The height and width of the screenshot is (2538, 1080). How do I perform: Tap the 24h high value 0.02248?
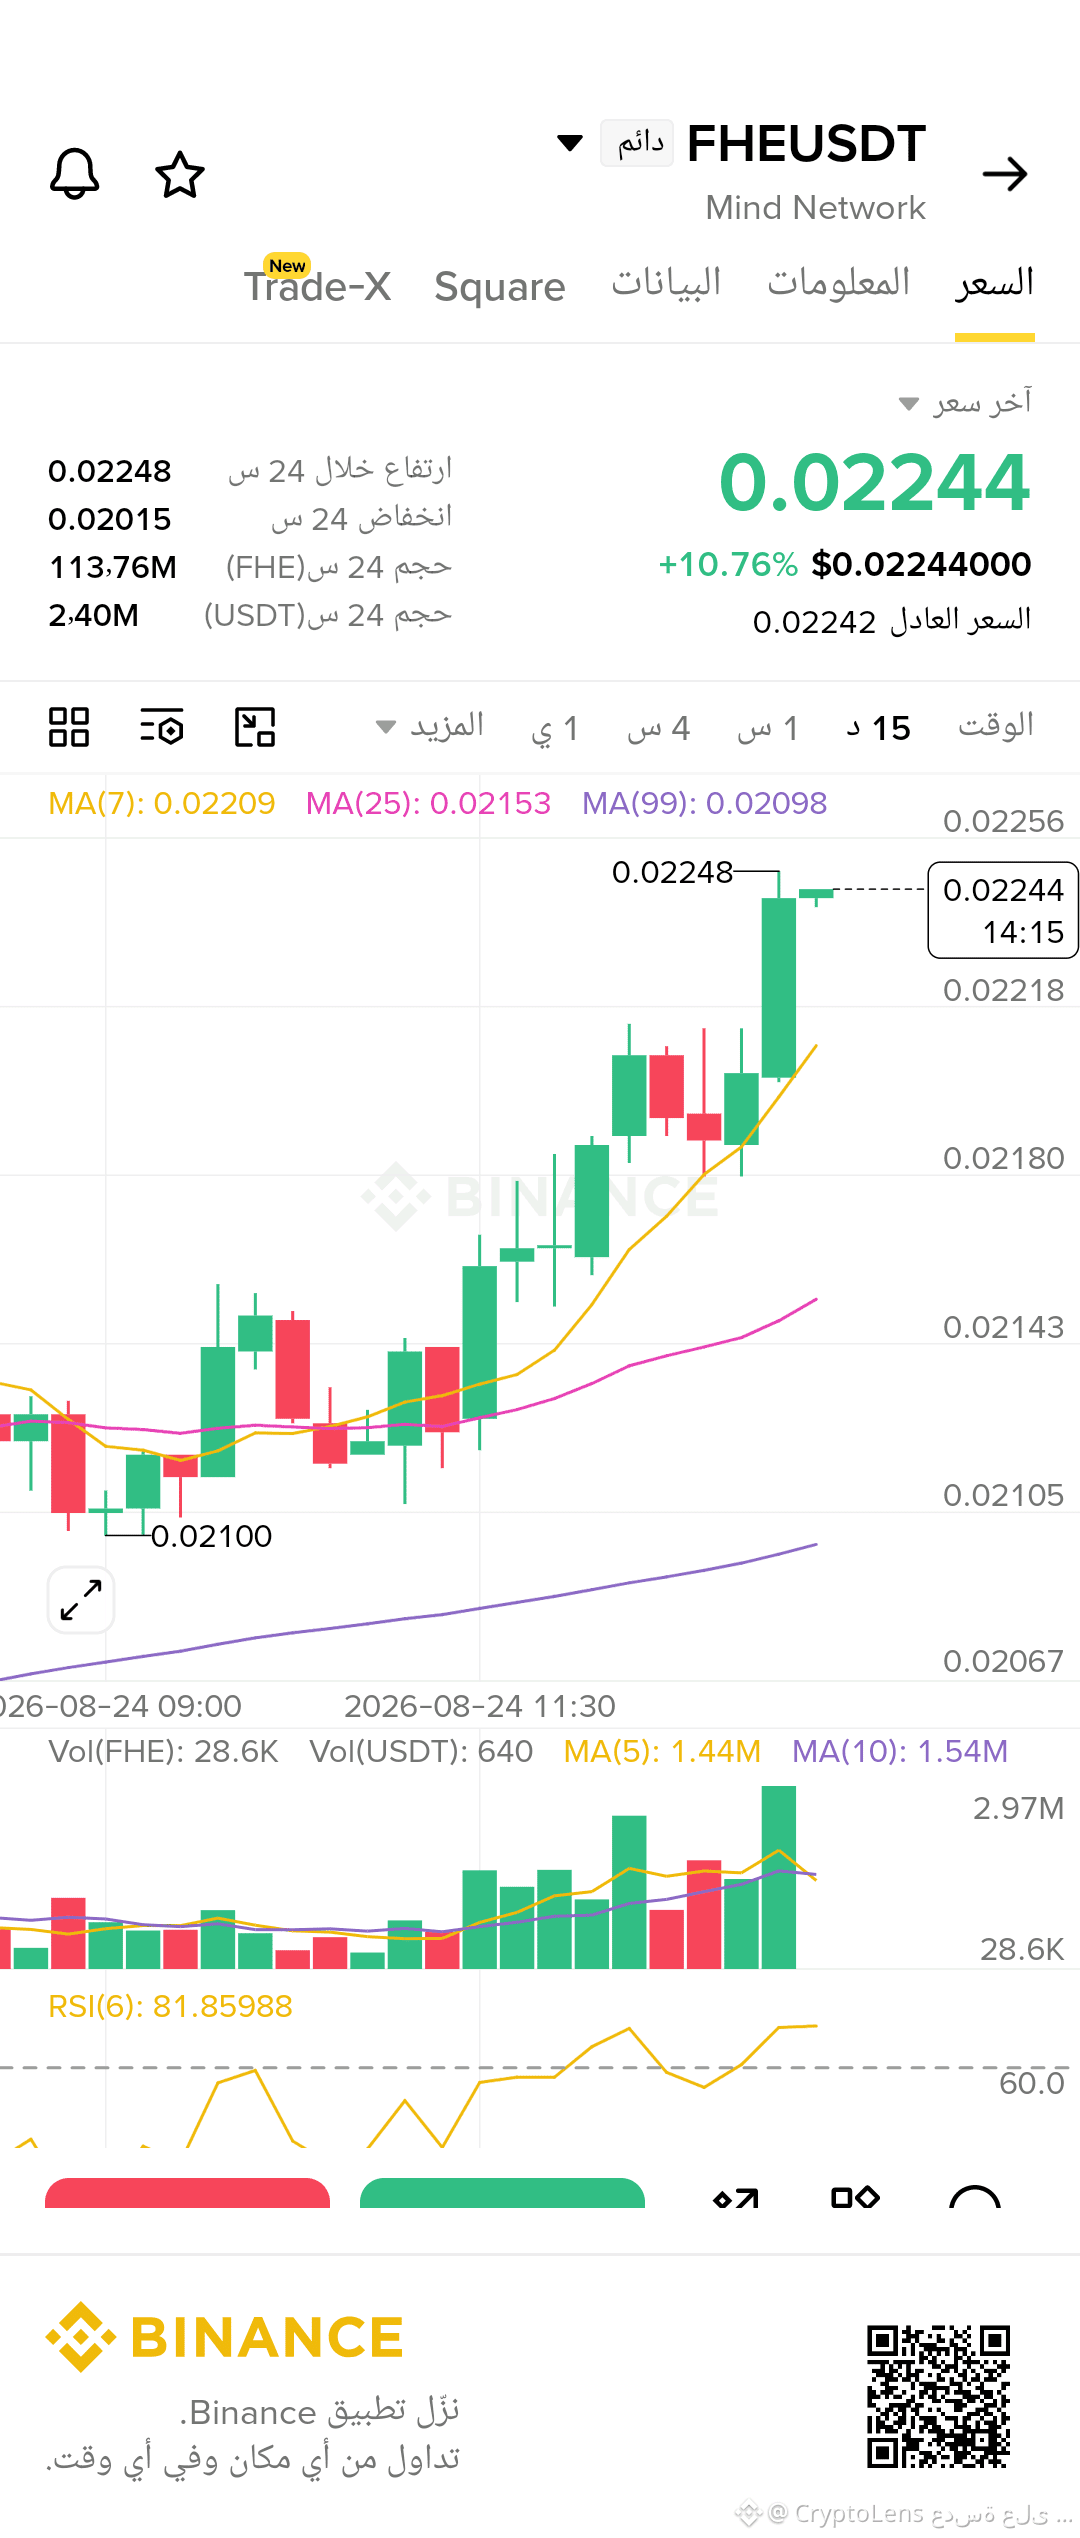[x=110, y=471]
